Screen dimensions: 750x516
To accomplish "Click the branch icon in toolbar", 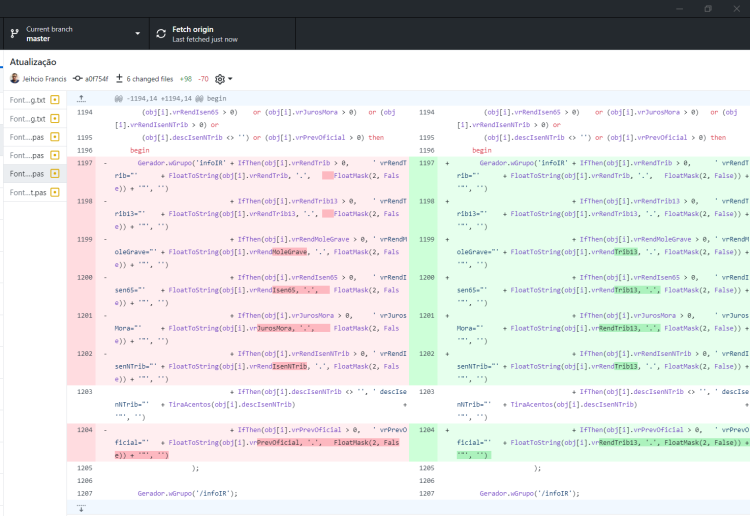I will [x=15, y=34].
